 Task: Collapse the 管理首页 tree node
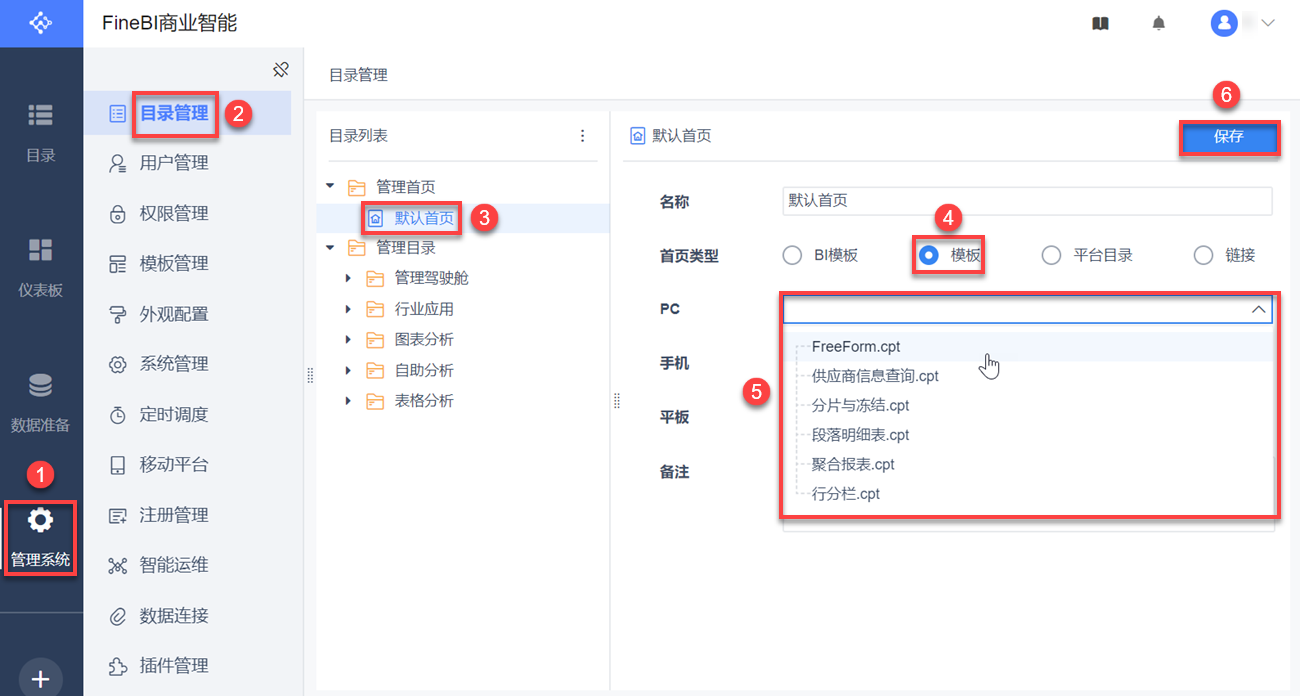(330, 187)
